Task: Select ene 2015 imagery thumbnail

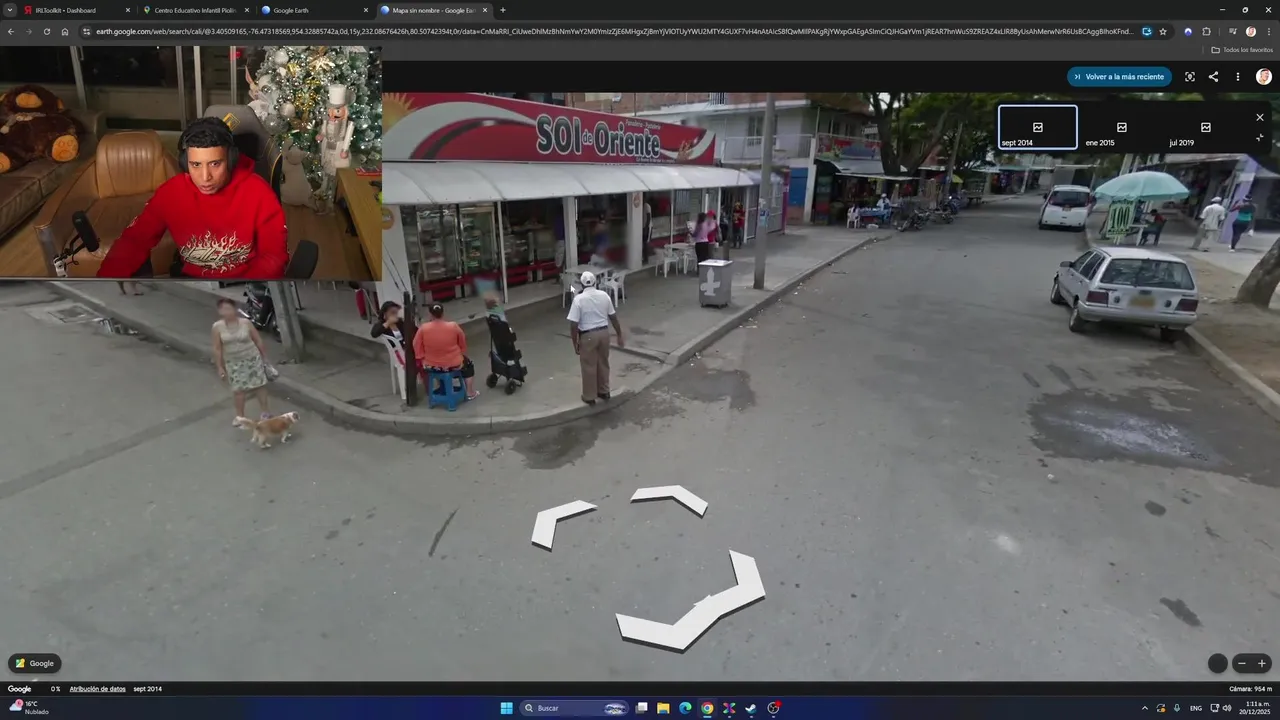Action: [x=1121, y=128]
